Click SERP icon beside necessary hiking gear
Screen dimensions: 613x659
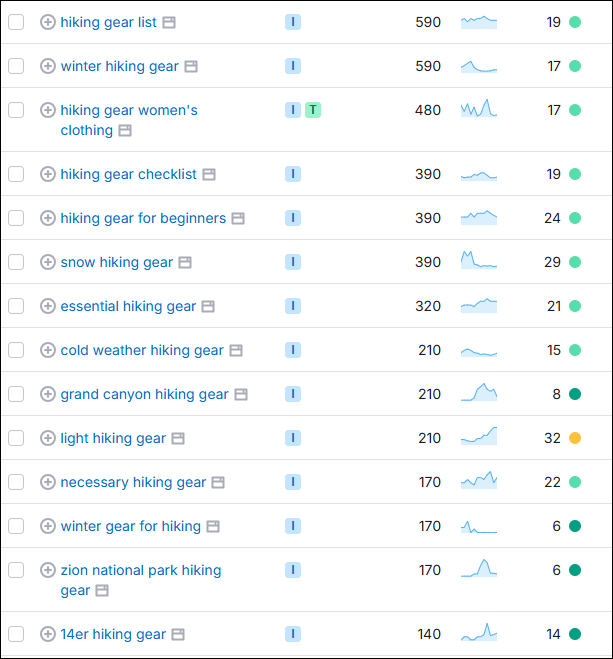(218, 482)
